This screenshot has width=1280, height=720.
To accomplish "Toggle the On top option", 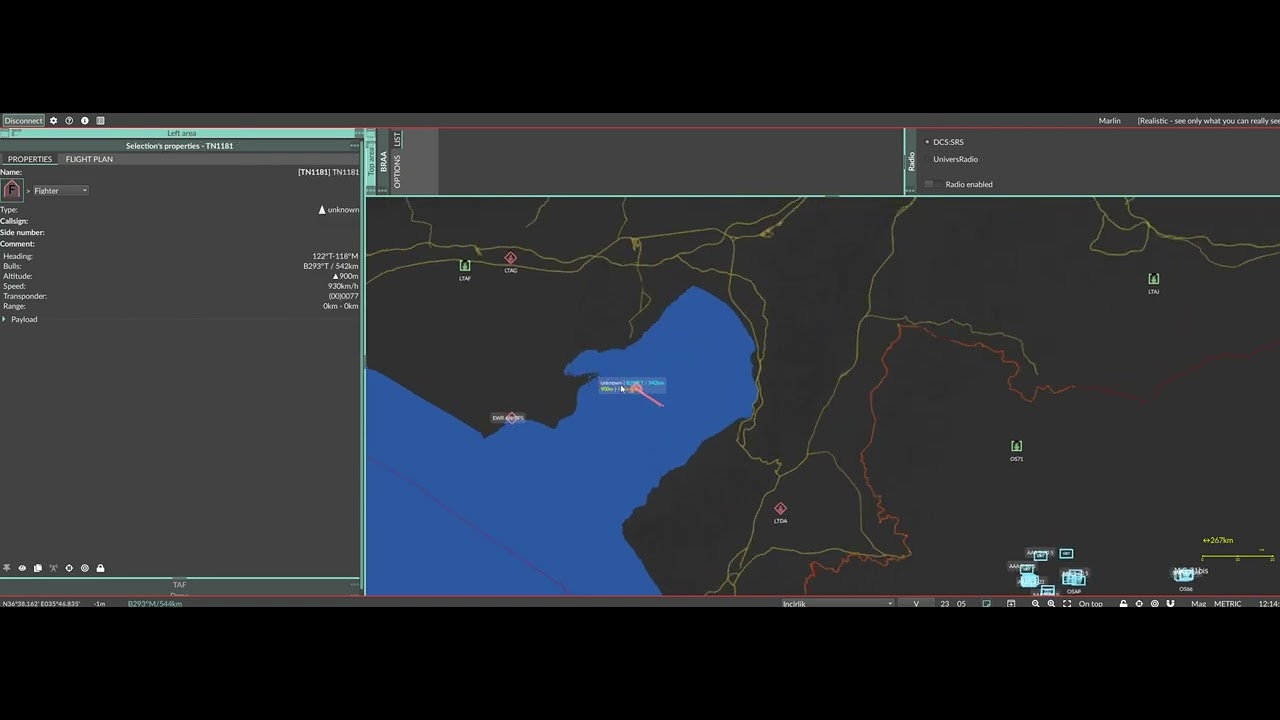I will [x=1090, y=604].
